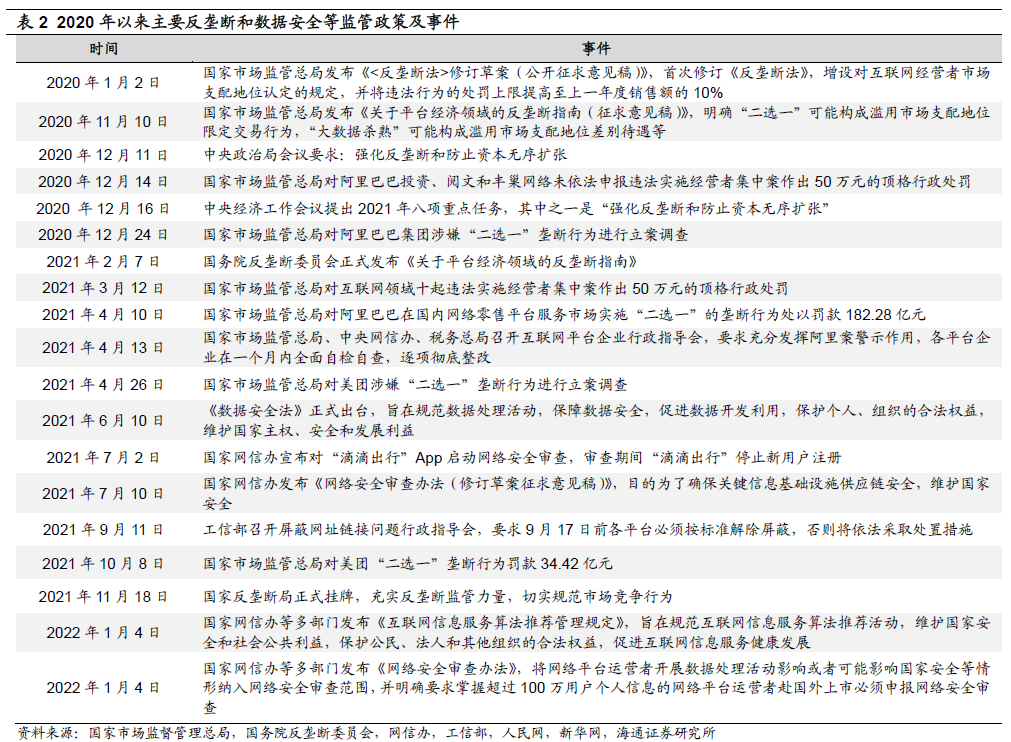Select the date cell "2021 年 11 月 18 日"
The height and width of the screenshot is (742, 1011).
[103, 597]
